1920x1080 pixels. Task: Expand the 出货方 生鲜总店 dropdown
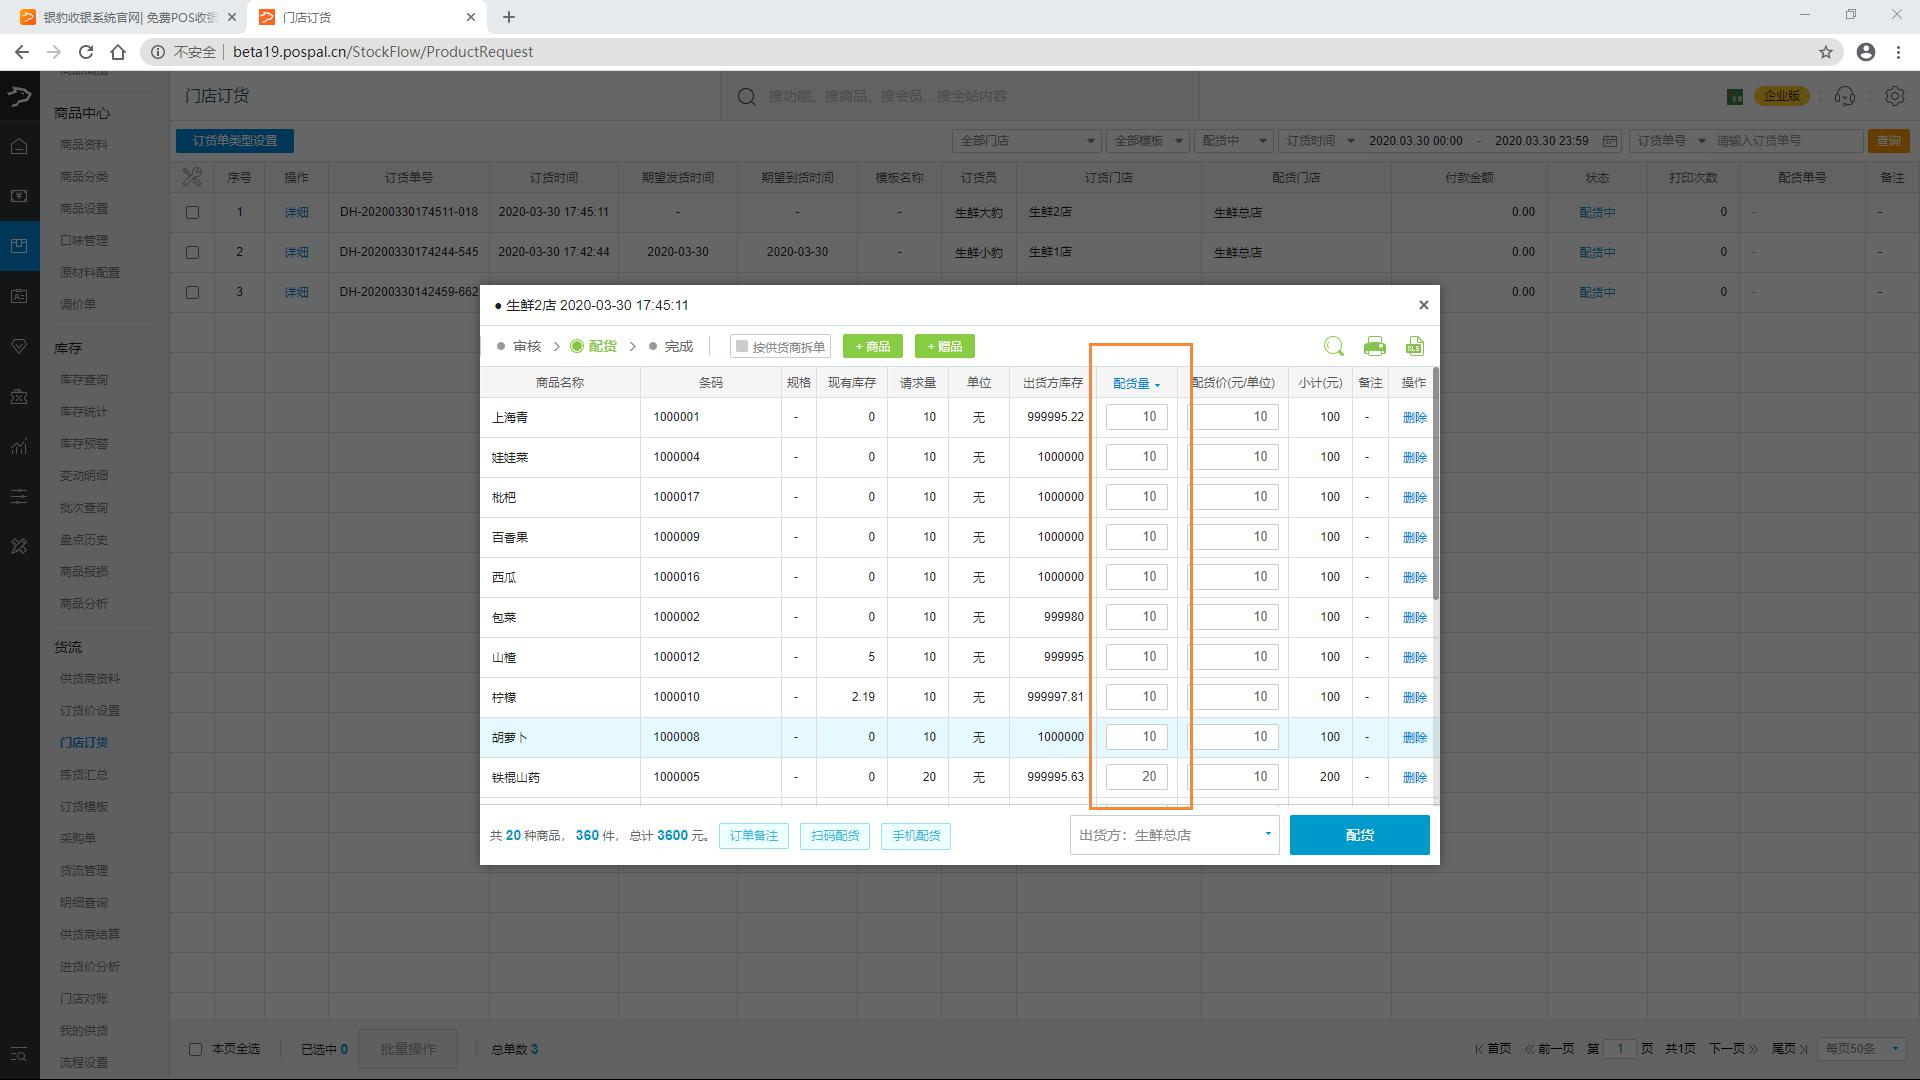tap(1174, 835)
